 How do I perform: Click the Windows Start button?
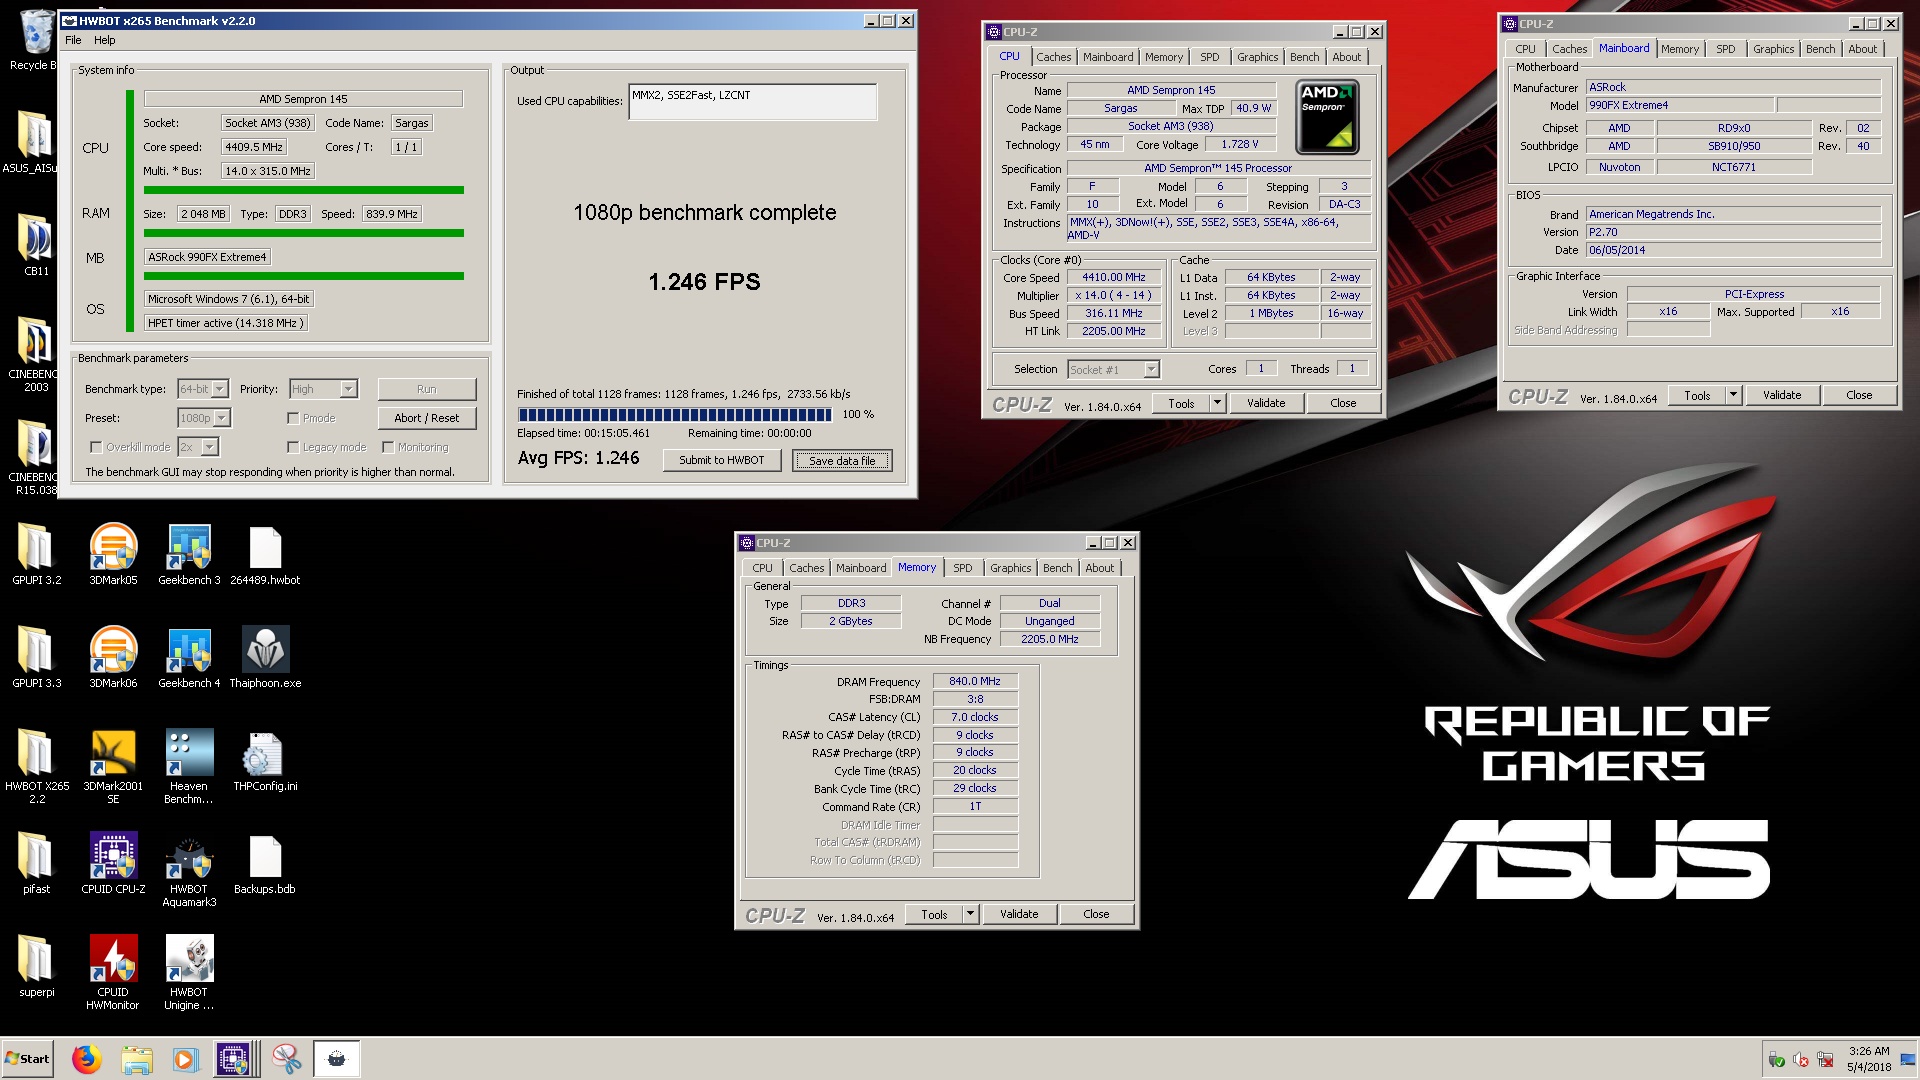pos(28,1059)
